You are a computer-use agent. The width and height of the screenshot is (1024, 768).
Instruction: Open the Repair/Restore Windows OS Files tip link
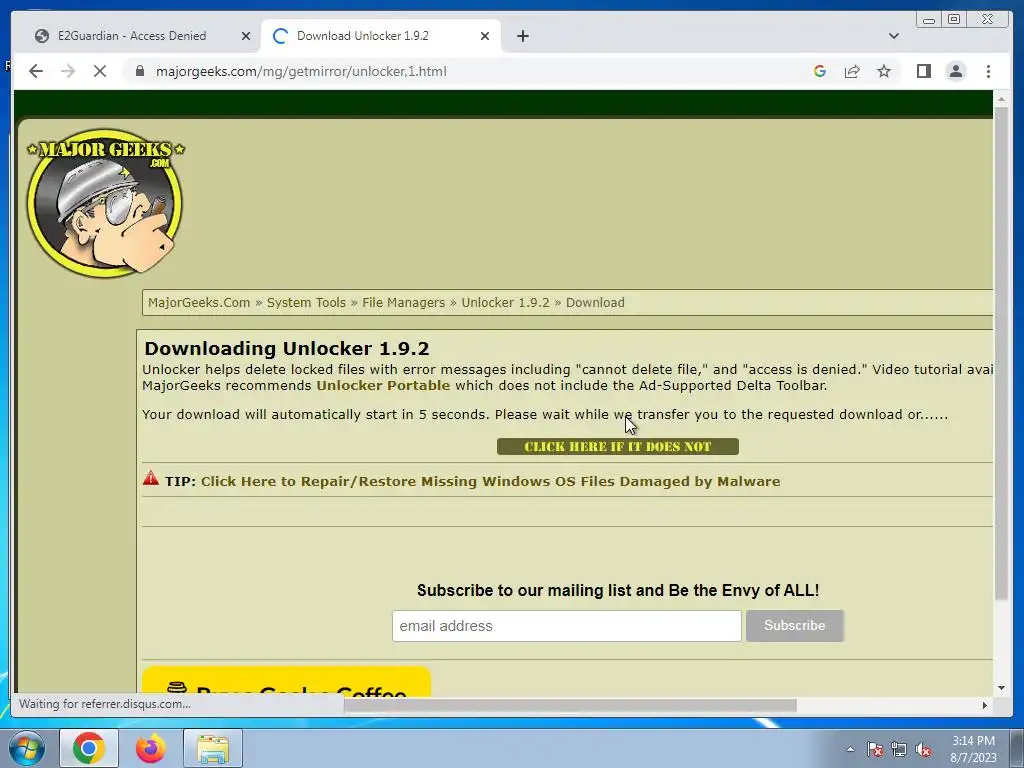[x=490, y=481]
